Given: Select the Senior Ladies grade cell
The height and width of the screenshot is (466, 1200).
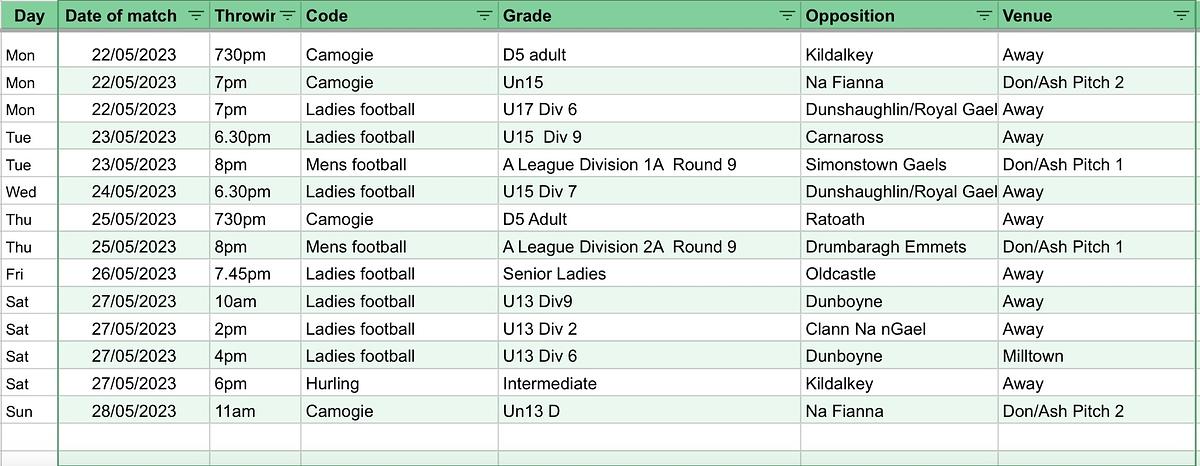Looking at the screenshot, I should (649, 274).
